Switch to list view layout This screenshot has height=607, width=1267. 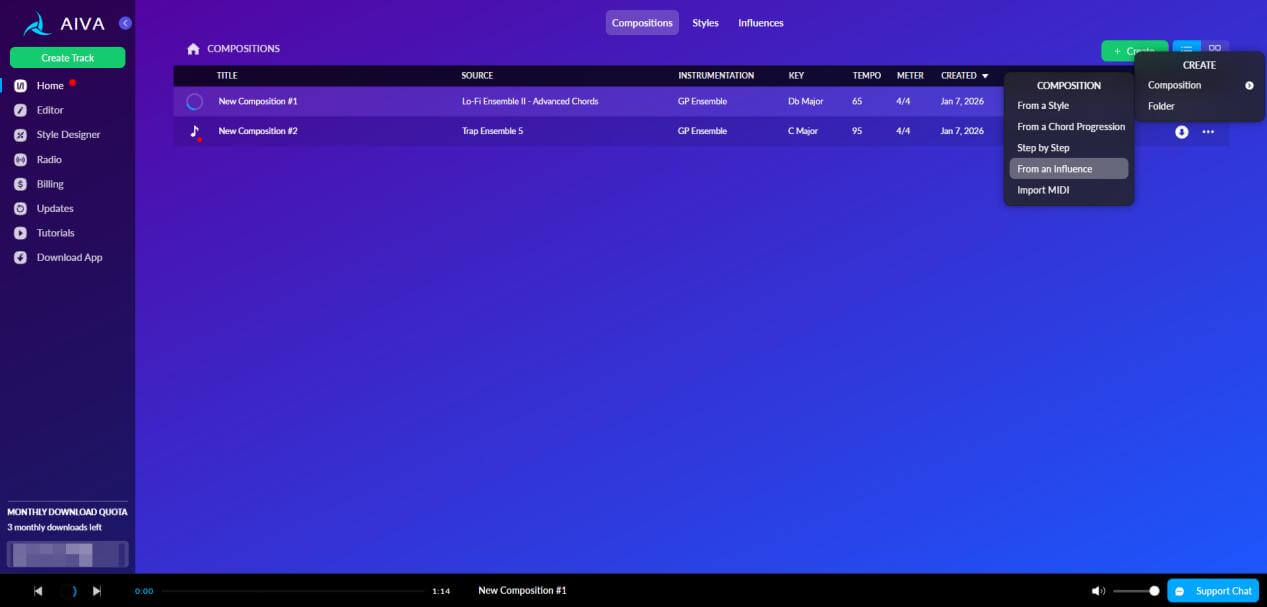tap(1187, 48)
